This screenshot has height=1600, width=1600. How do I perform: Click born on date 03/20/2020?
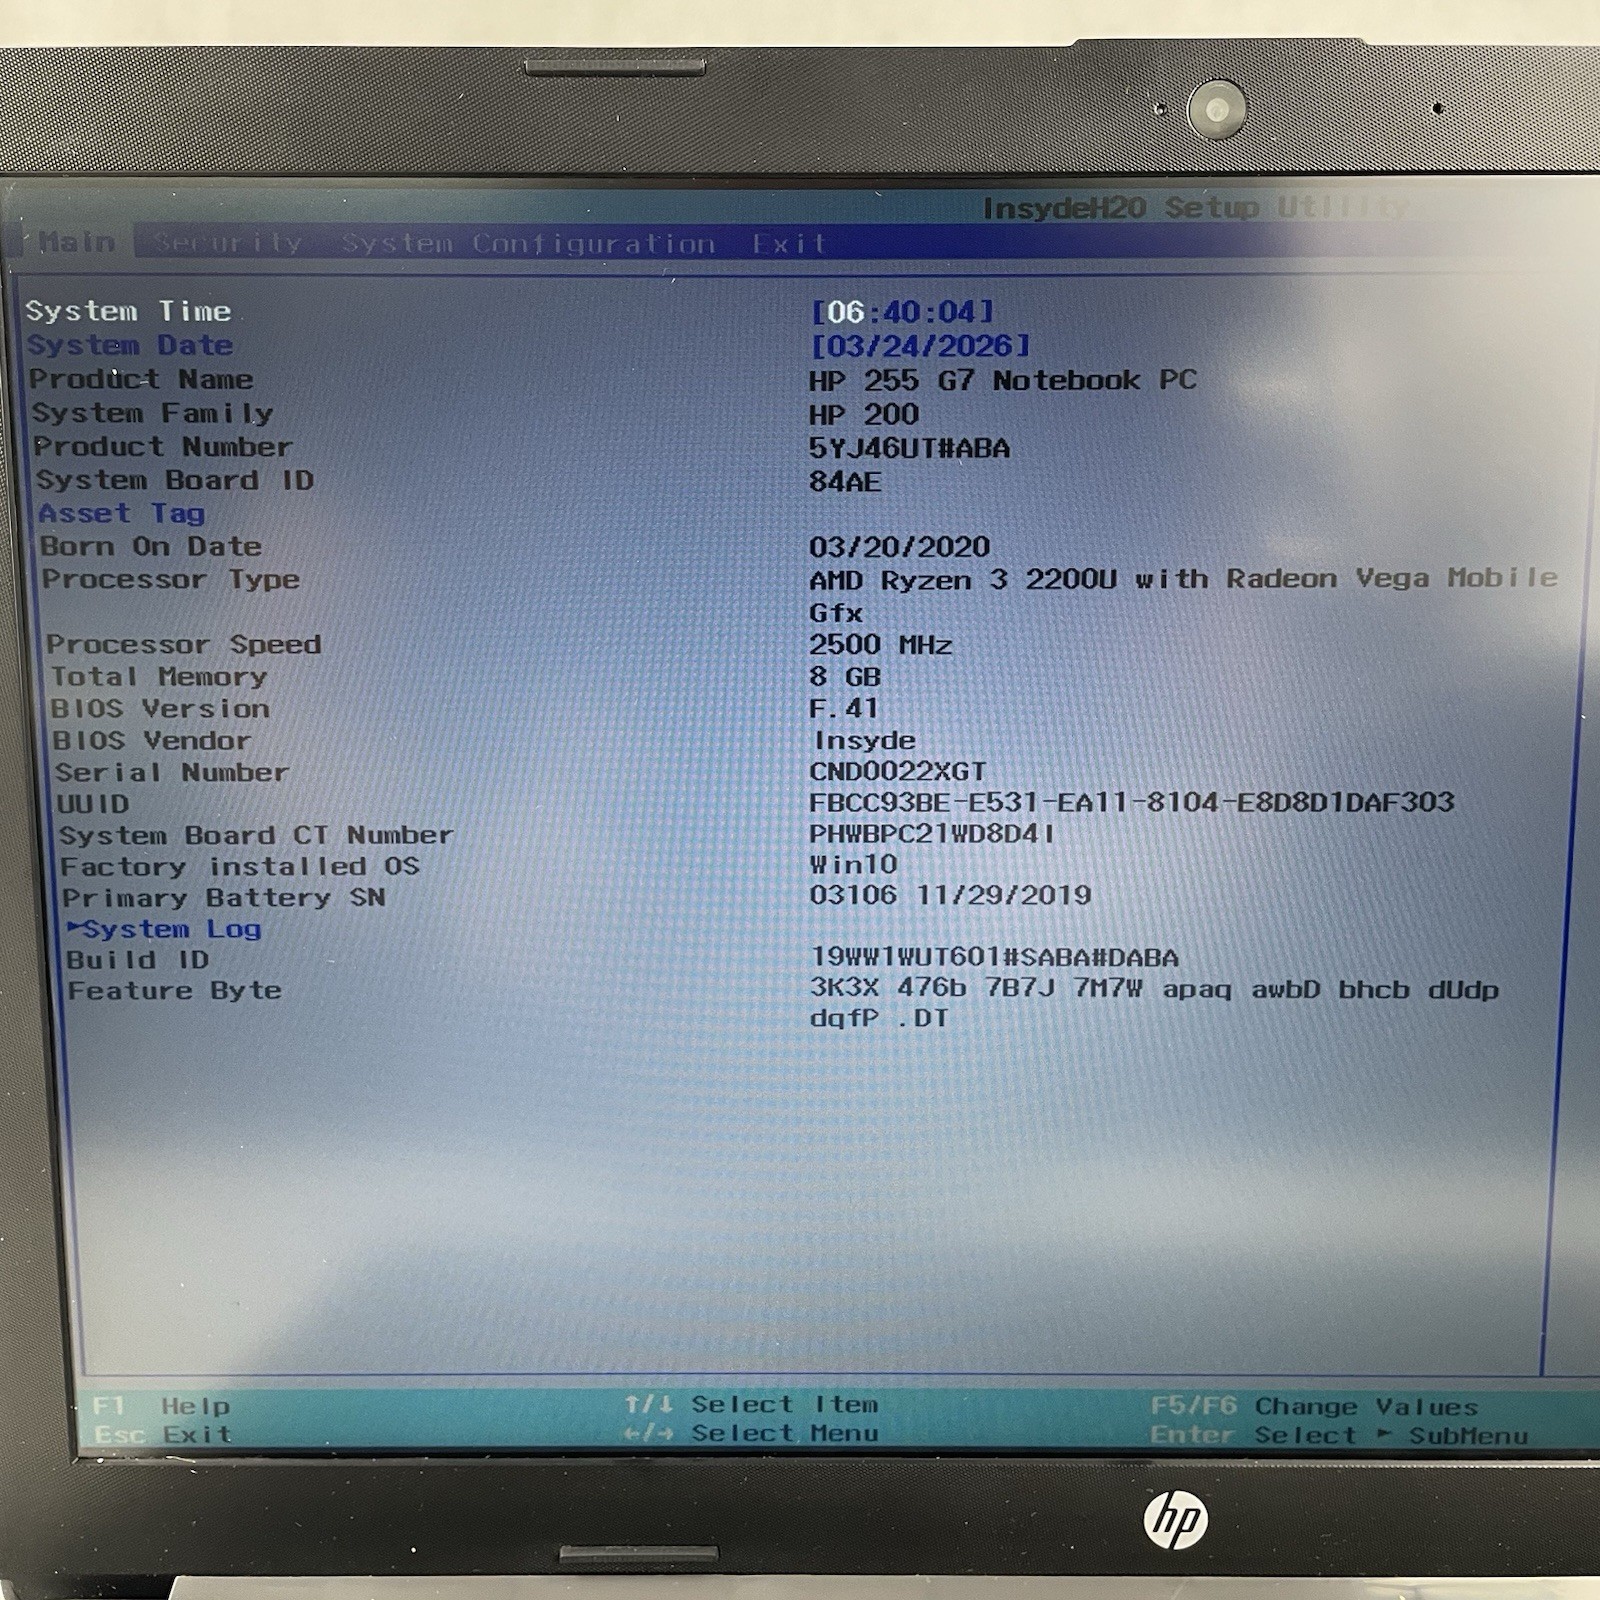(900, 547)
